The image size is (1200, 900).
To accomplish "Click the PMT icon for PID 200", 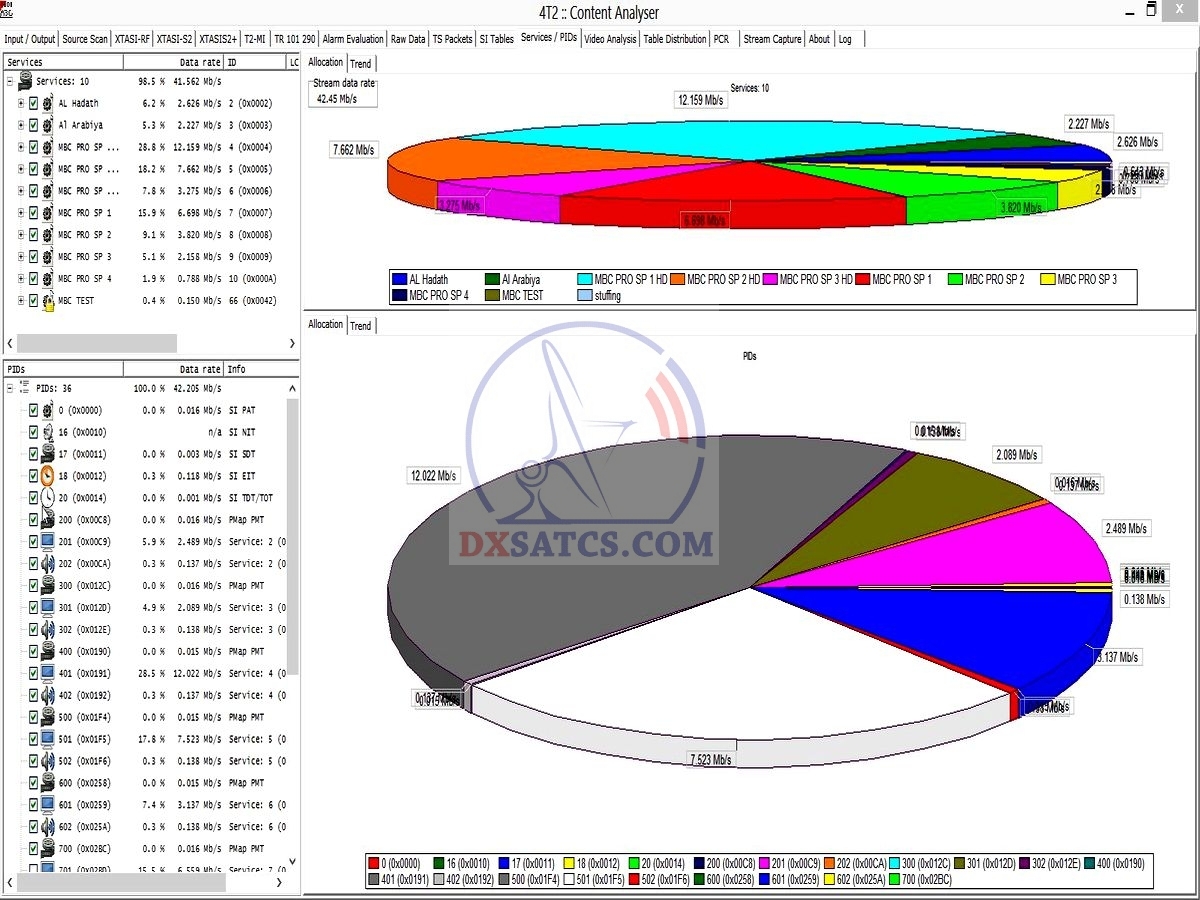I will coord(47,520).
